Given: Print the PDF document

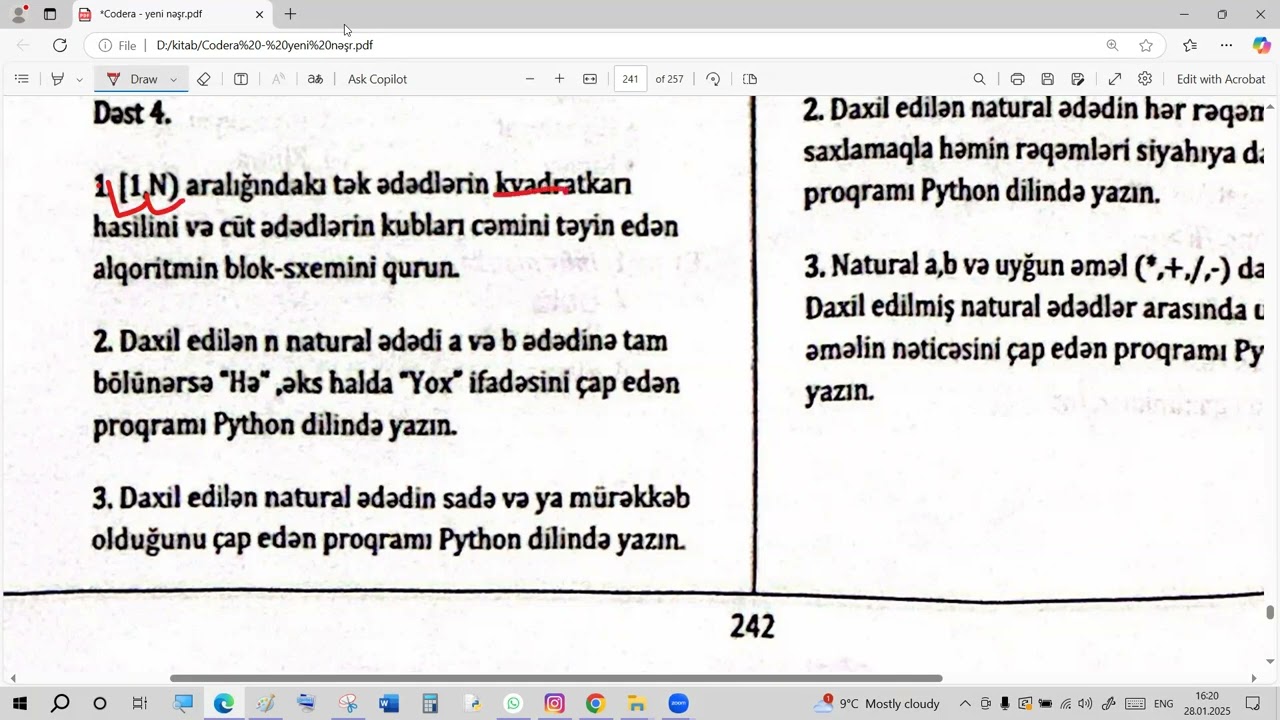Looking at the screenshot, I should point(1017,79).
